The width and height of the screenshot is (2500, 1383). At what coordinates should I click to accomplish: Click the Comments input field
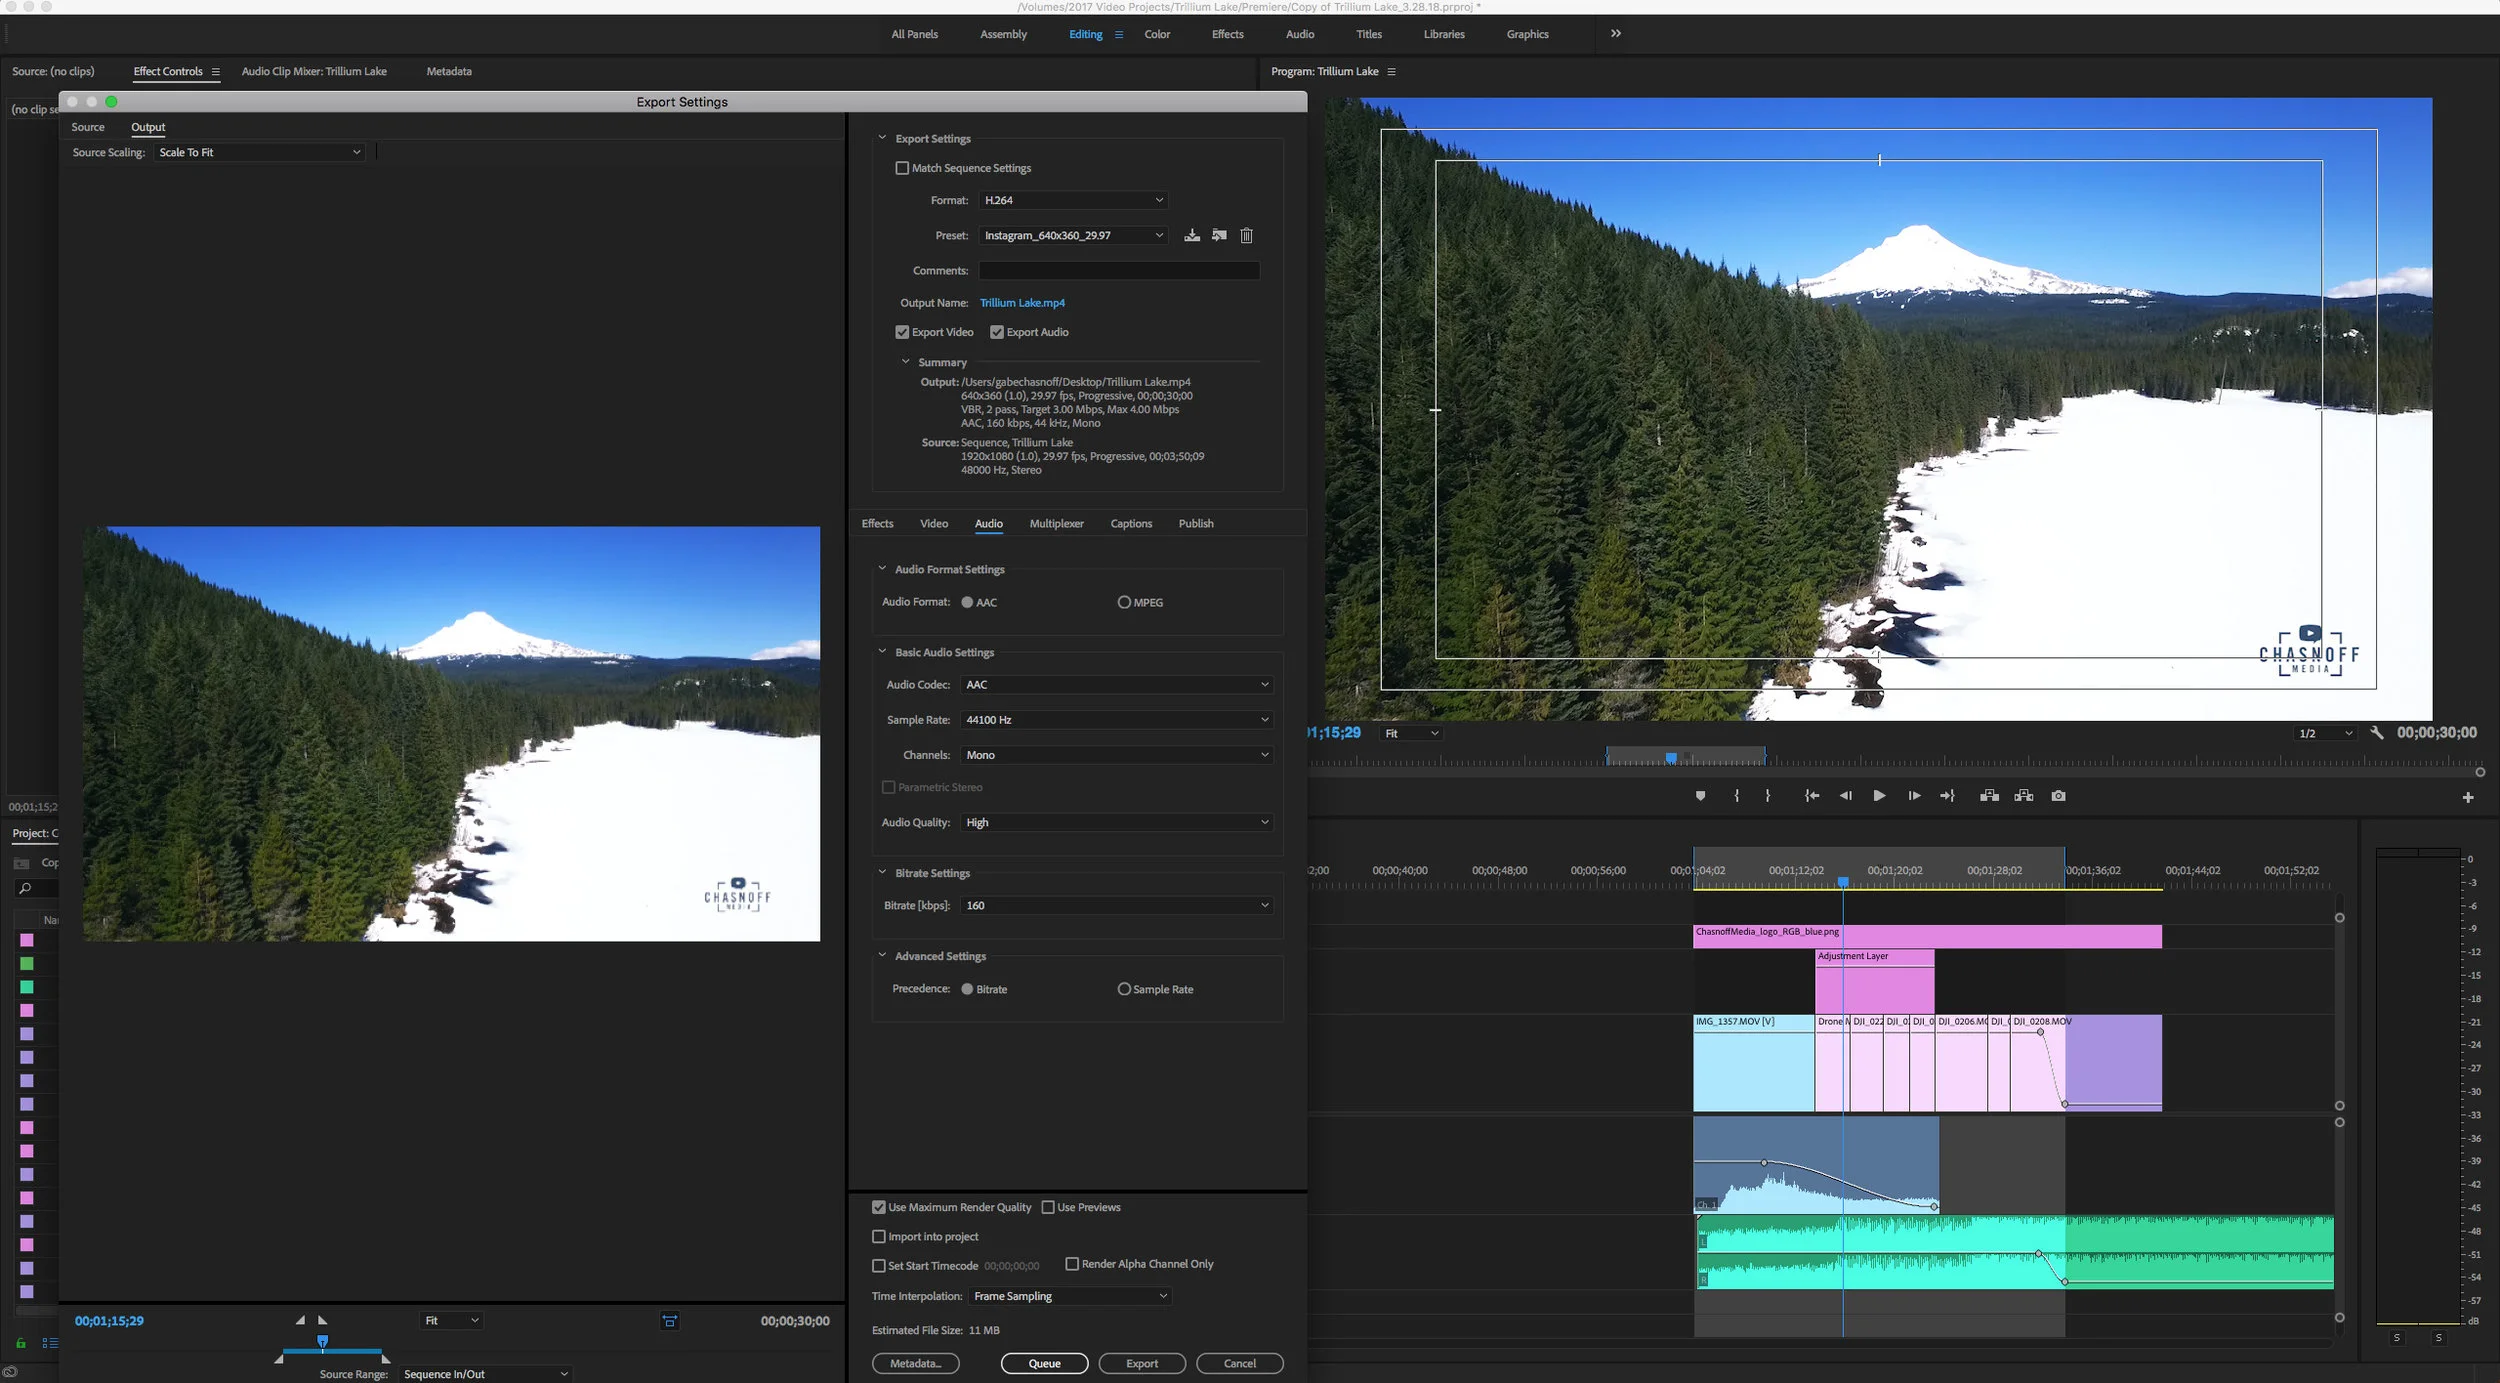1119,271
